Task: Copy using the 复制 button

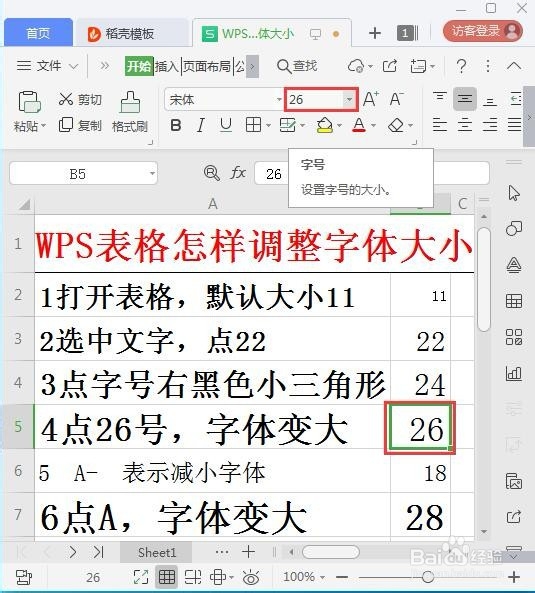Action: (80, 125)
